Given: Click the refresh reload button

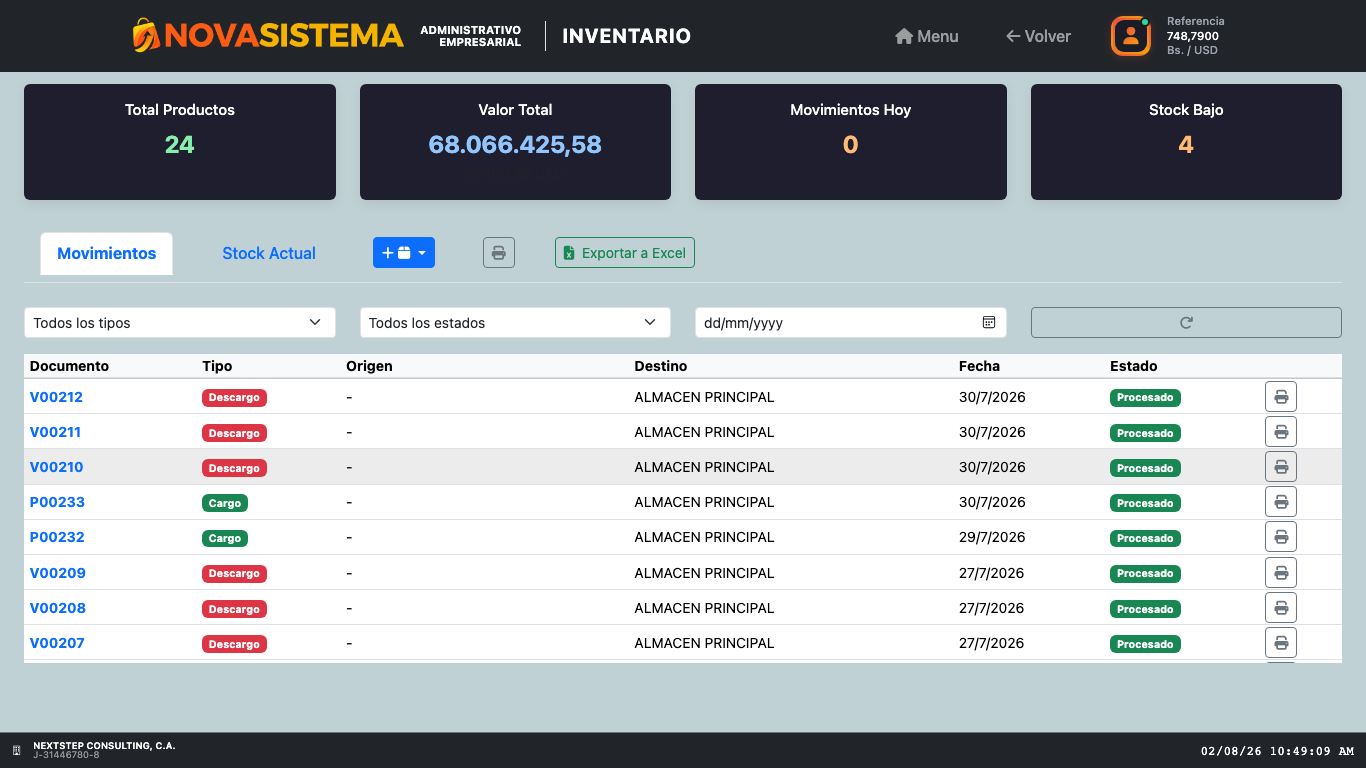Looking at the screenshot, I should point(1186,323).
